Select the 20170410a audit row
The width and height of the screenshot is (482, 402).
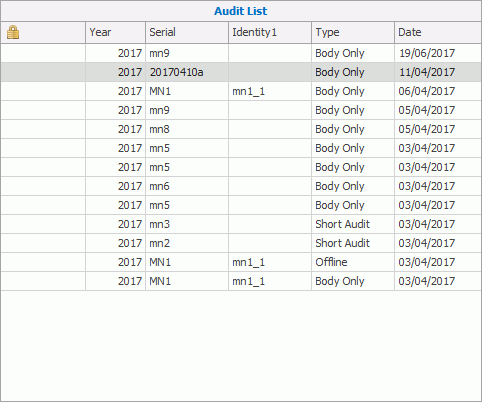click(241, 72)
